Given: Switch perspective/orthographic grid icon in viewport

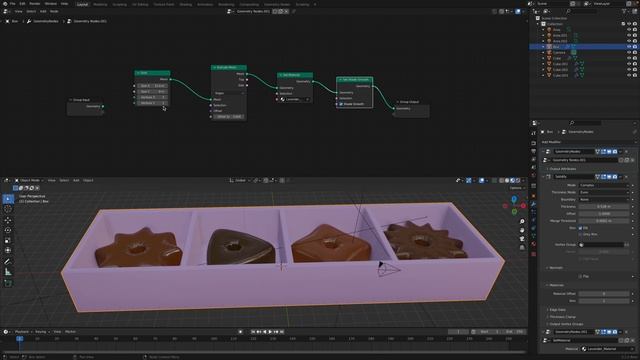Looking at the screenshot, I should pos(522,247).
